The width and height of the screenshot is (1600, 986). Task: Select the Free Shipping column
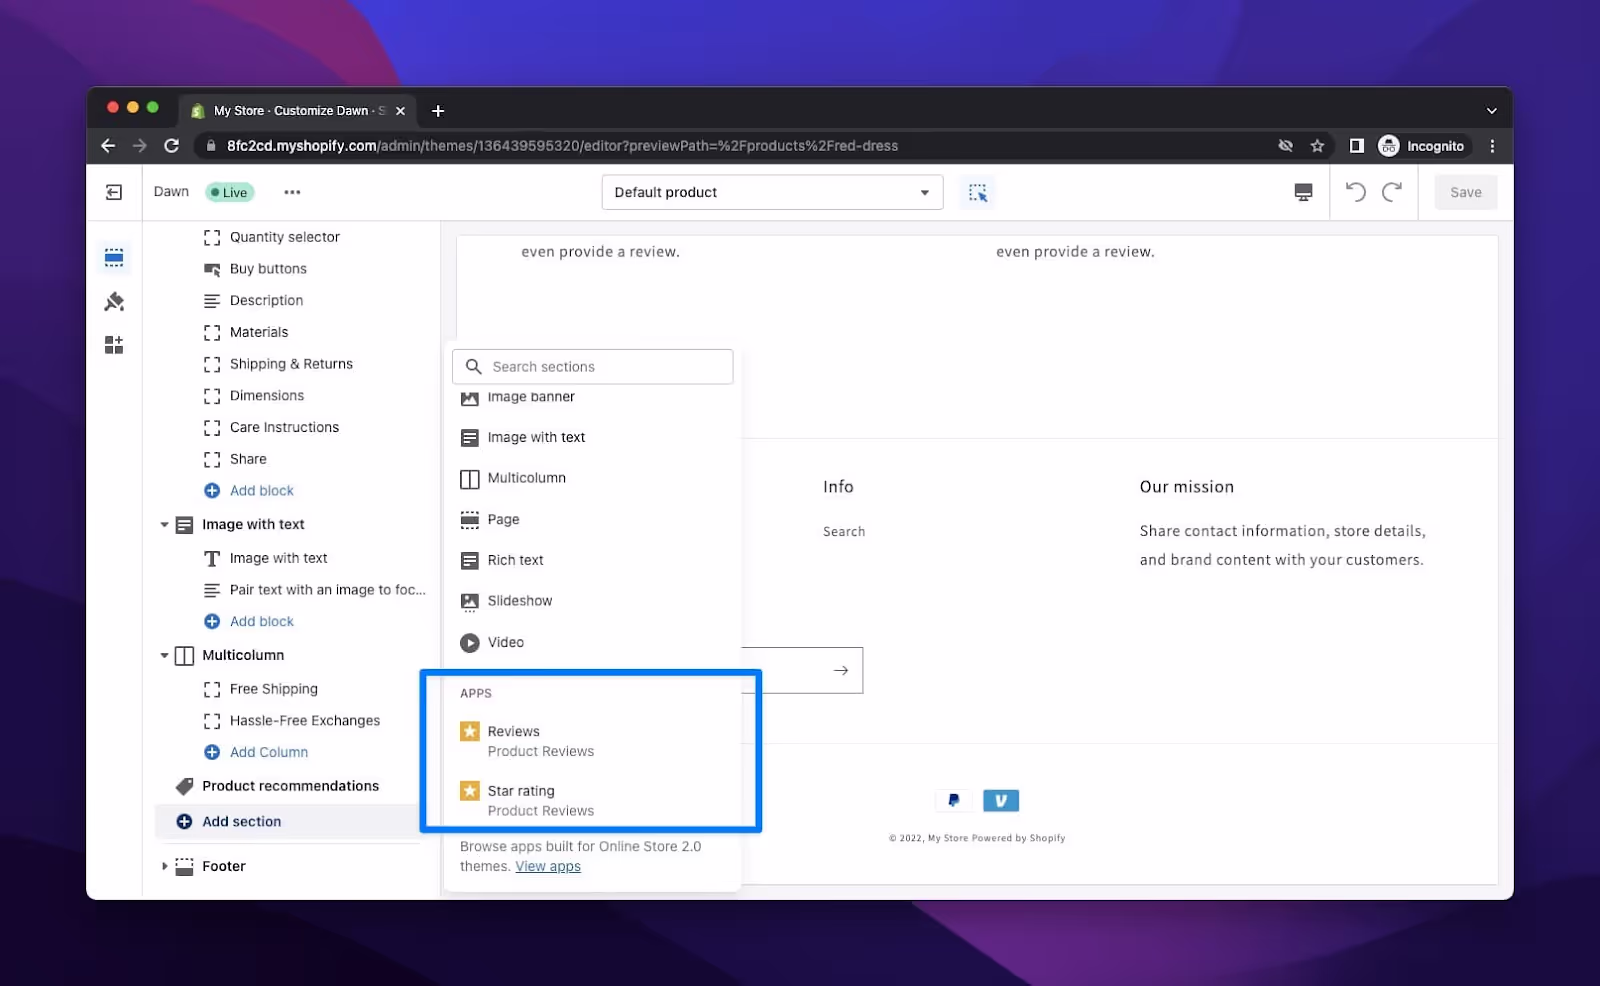pos(273,689)
